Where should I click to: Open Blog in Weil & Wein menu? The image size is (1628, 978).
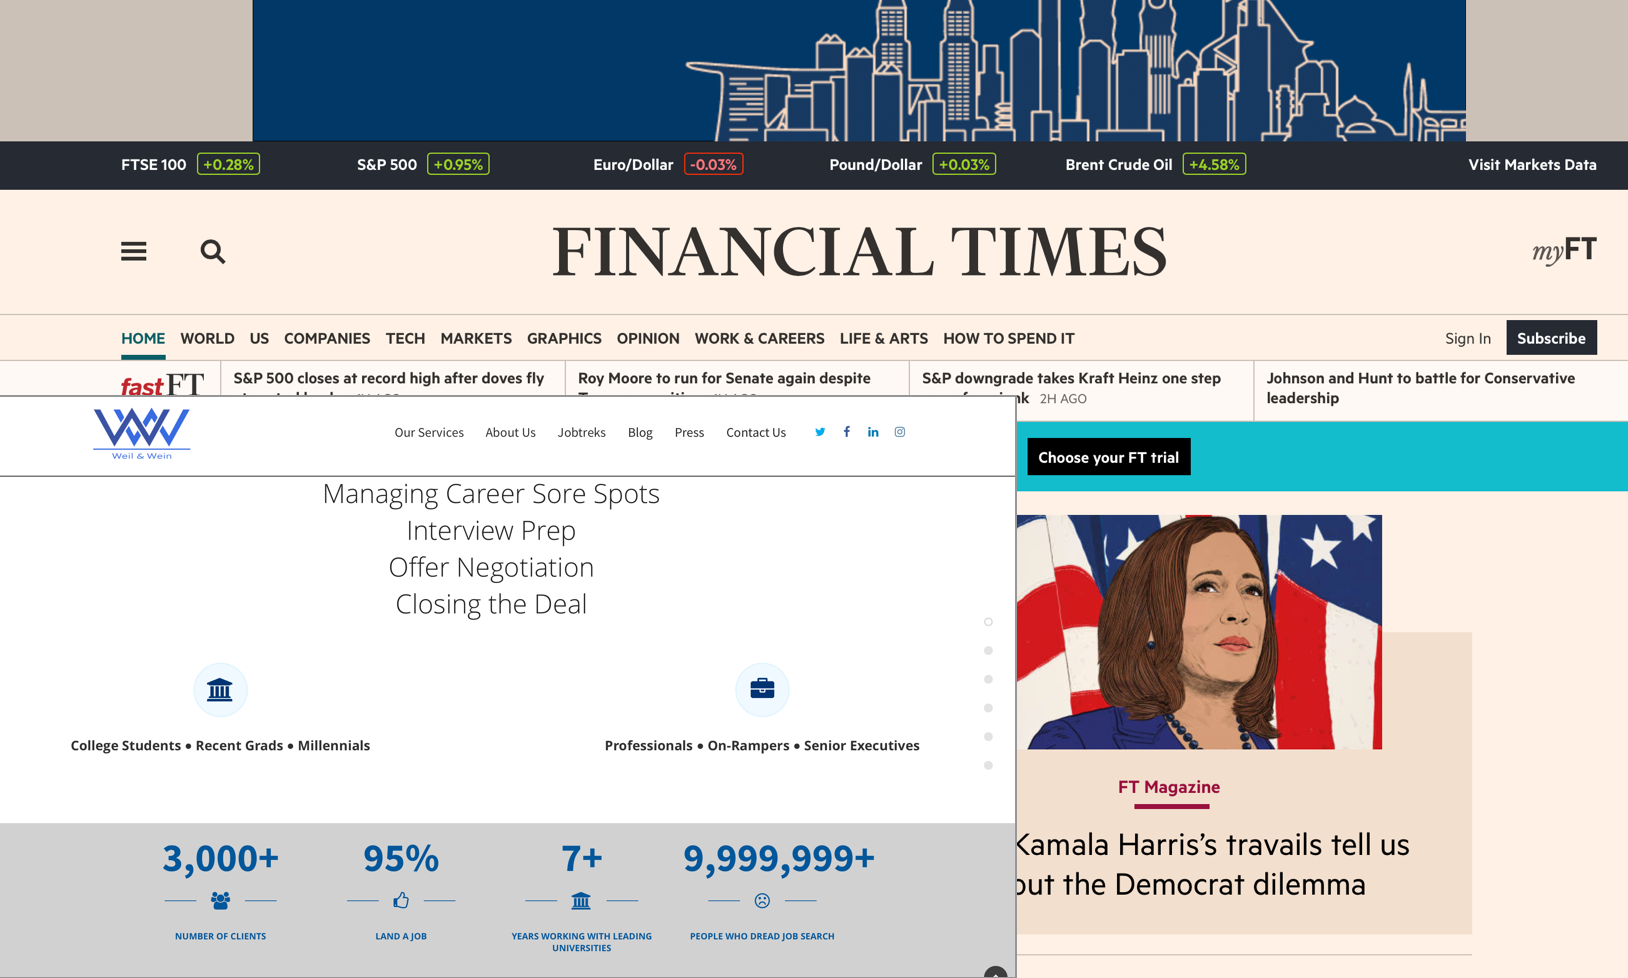(x=640, y=432)
